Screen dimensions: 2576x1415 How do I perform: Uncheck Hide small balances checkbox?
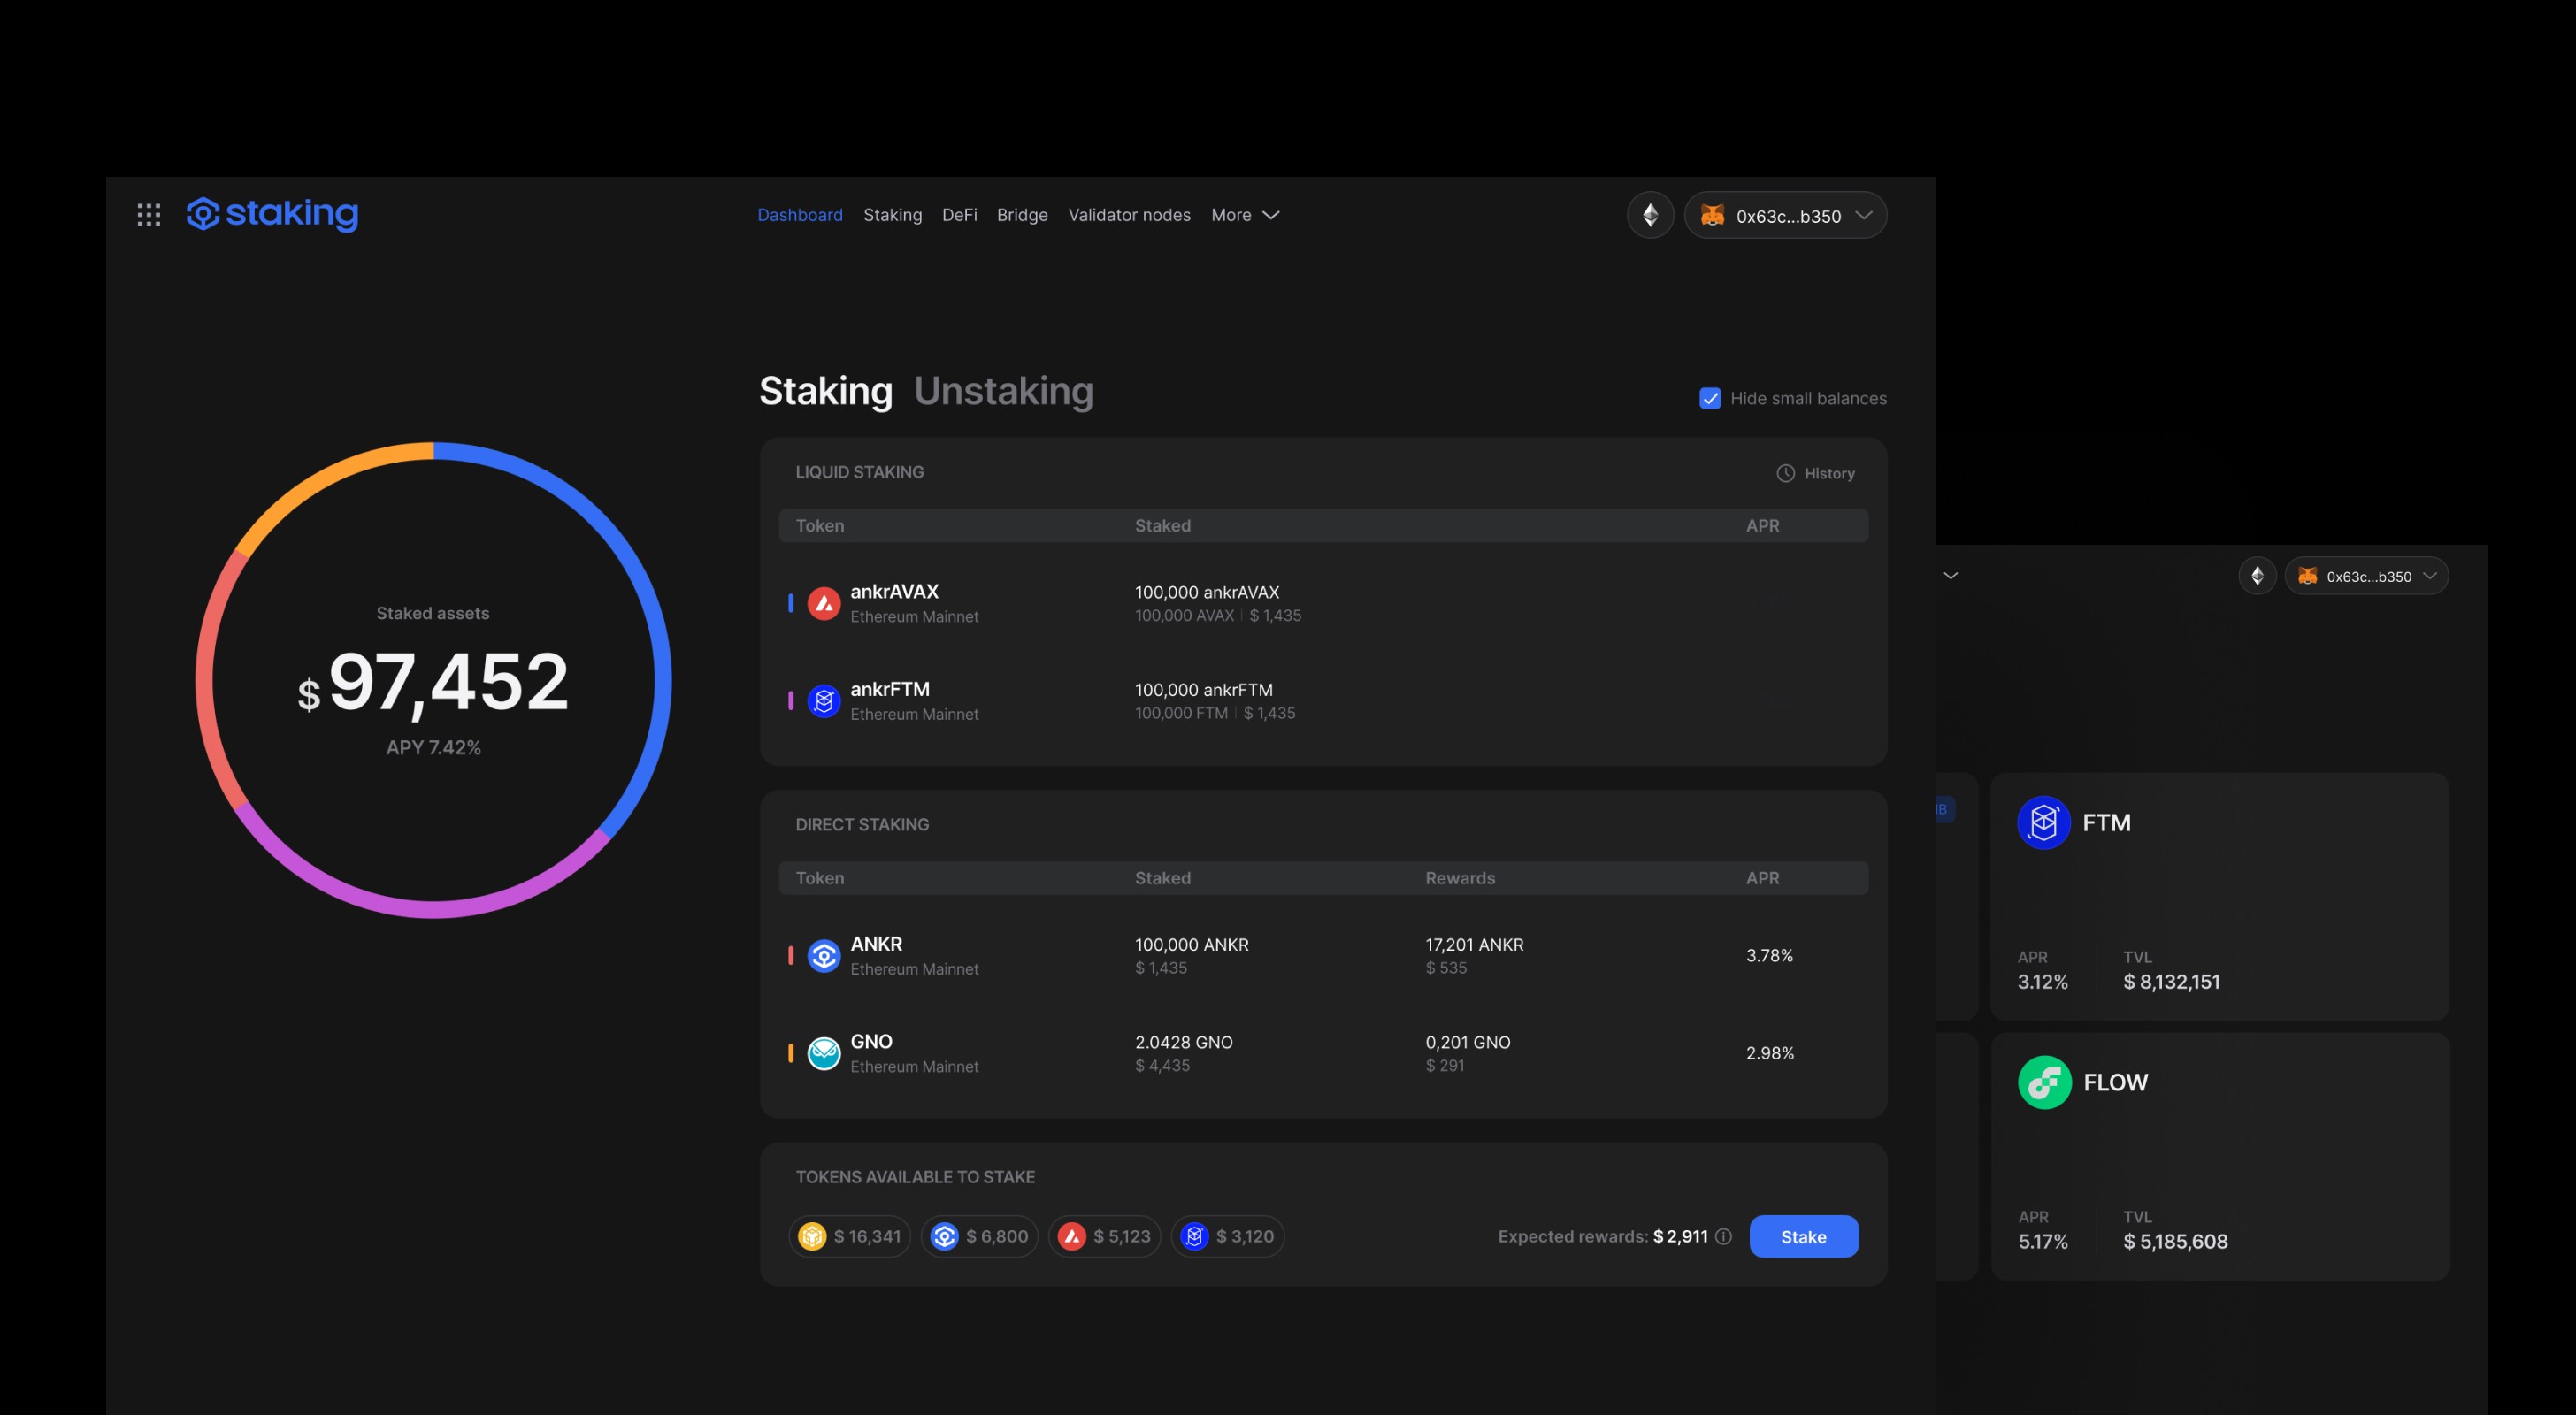click(1710, 398)
